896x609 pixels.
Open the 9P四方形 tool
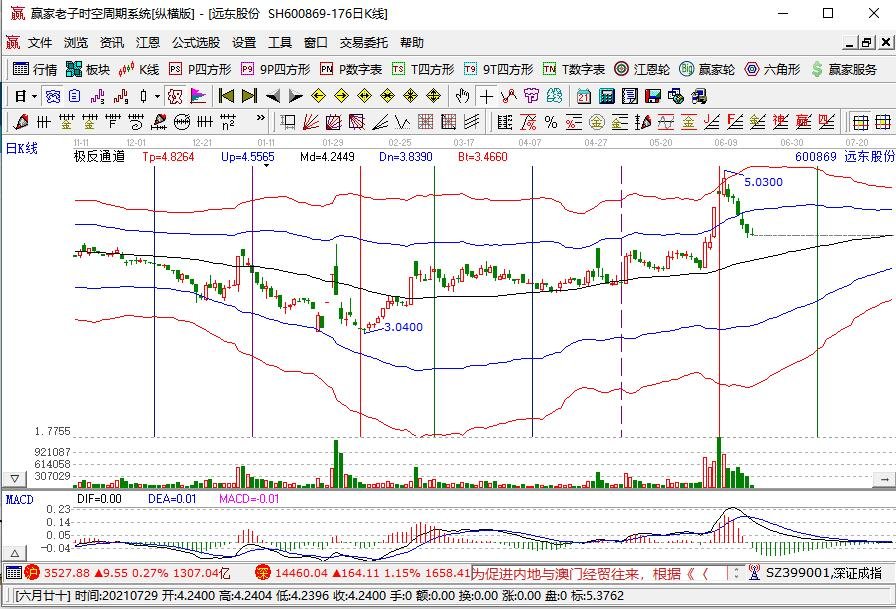click(275, 69)
